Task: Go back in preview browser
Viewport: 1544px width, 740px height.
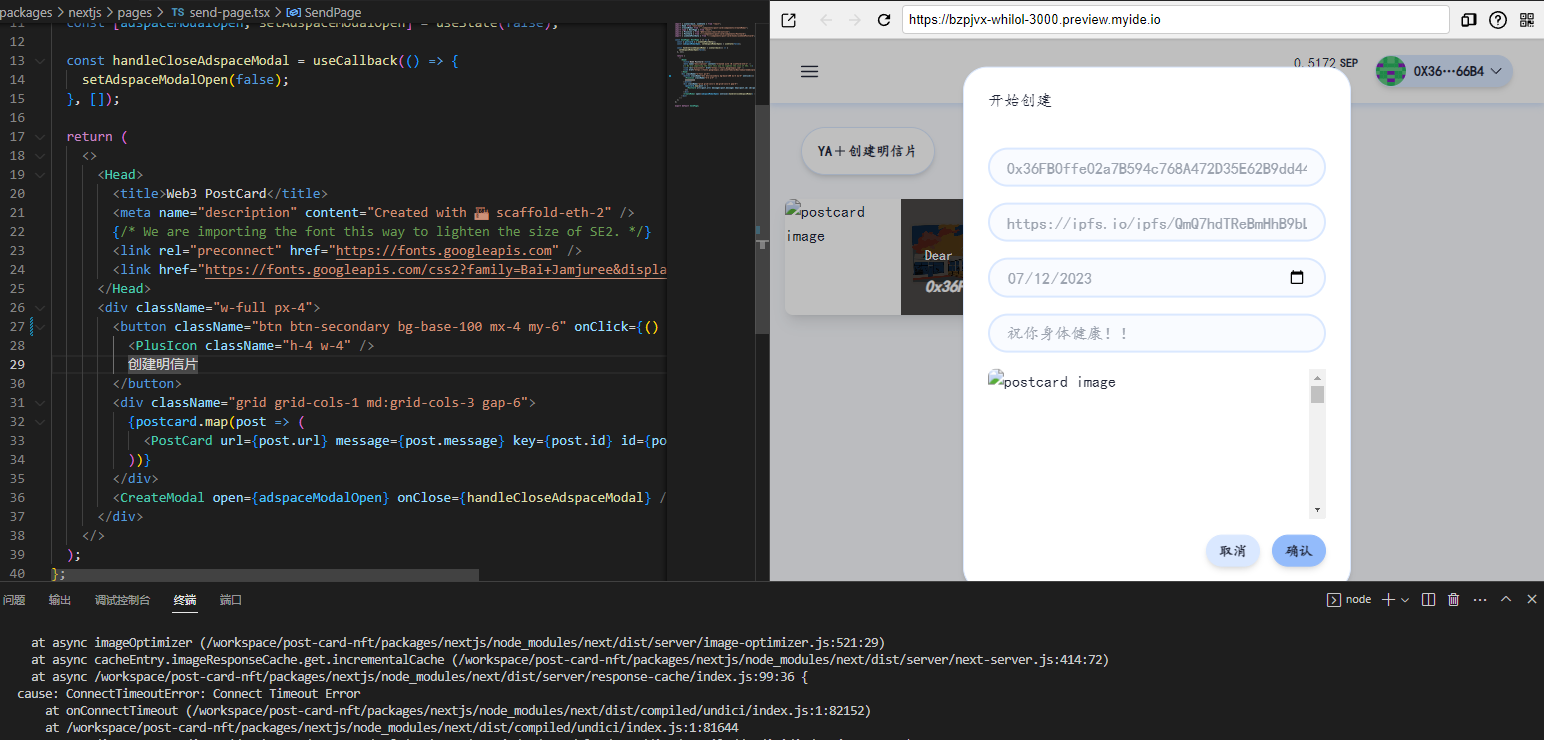Action: (x=826, y=20)
